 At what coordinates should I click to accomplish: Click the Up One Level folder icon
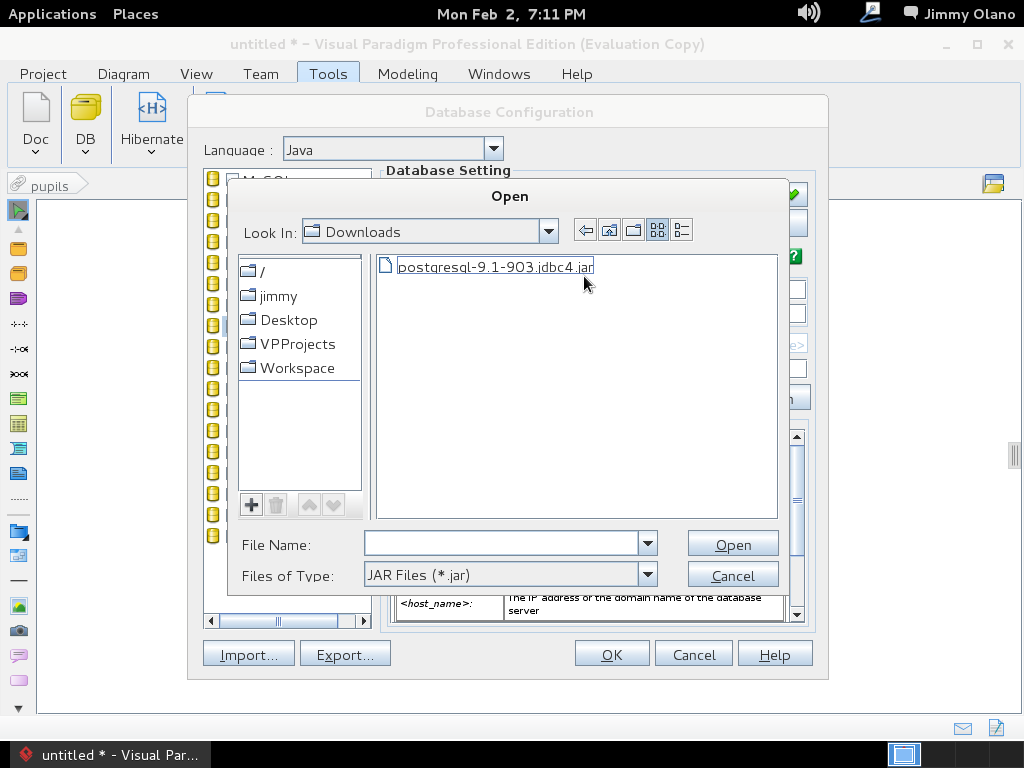[609, 231]
